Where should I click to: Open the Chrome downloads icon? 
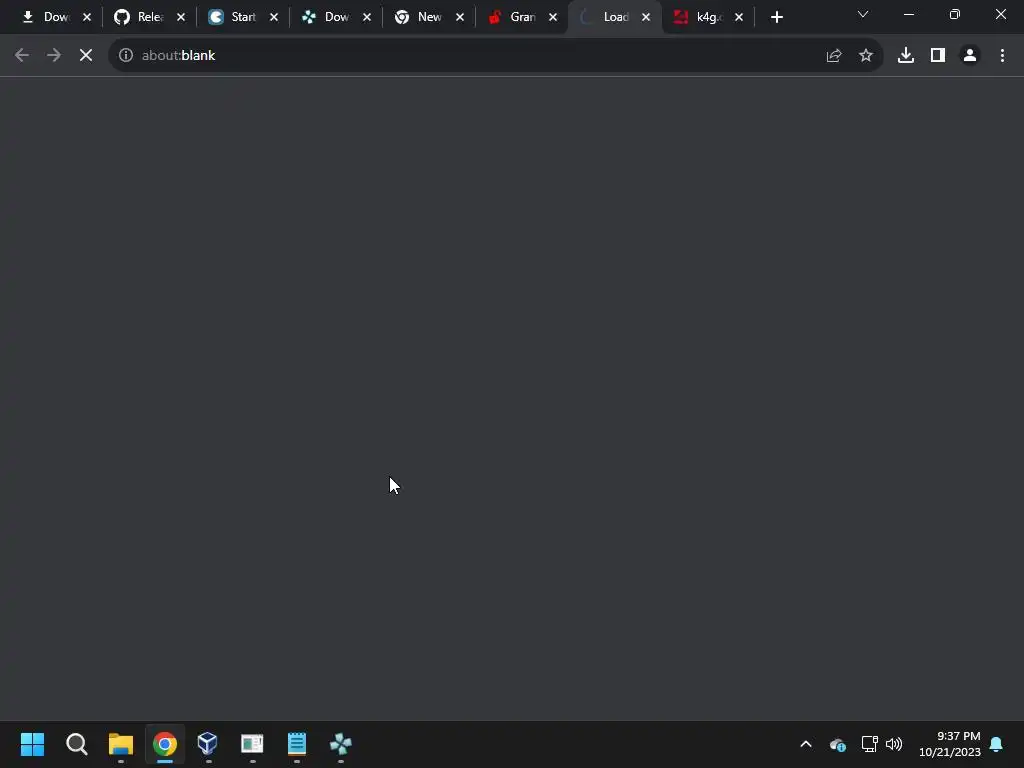tap(905, 56)
